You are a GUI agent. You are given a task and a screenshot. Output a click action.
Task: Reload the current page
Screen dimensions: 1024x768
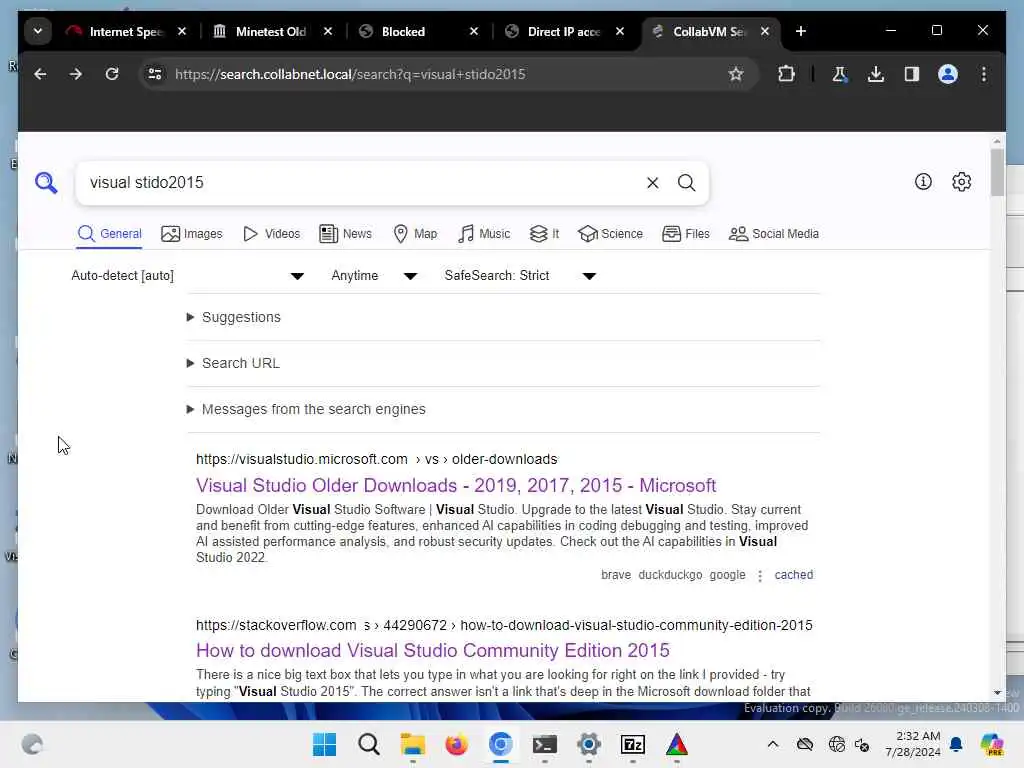(x=112, y=74)
